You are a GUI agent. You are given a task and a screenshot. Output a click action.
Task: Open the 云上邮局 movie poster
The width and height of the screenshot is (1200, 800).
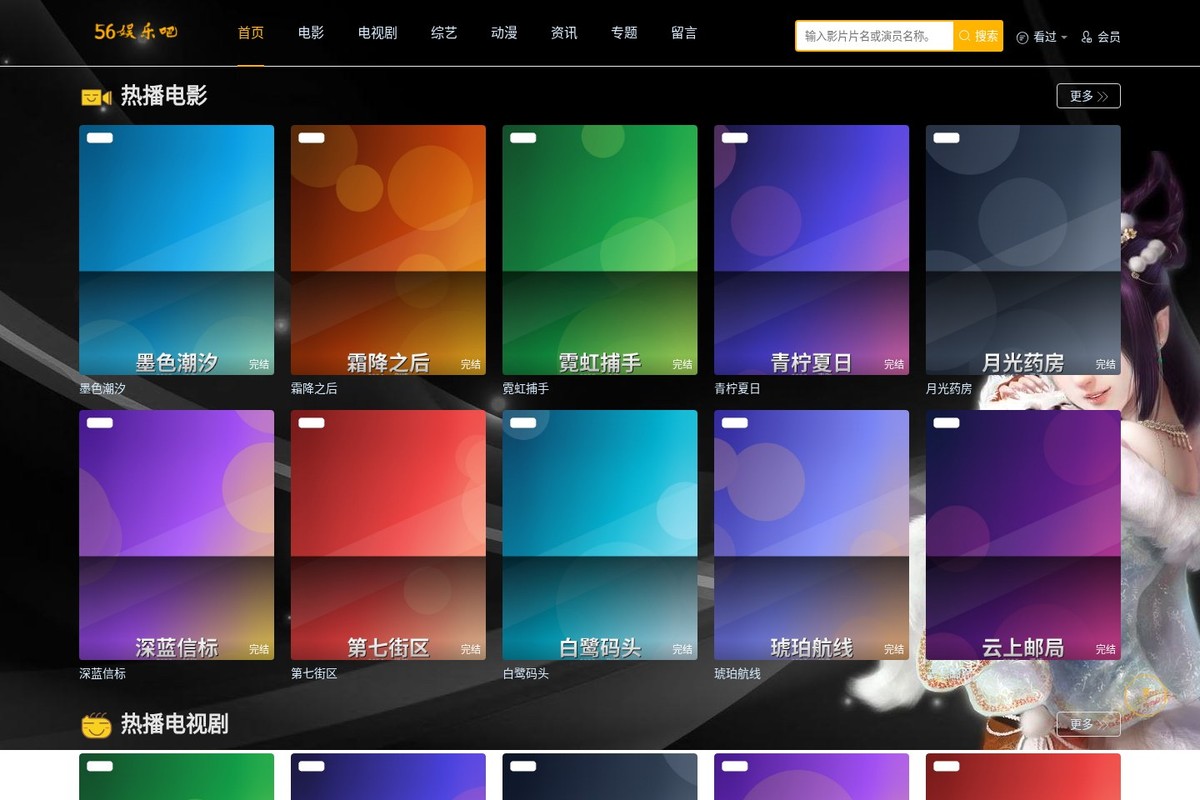point(1023,535)
